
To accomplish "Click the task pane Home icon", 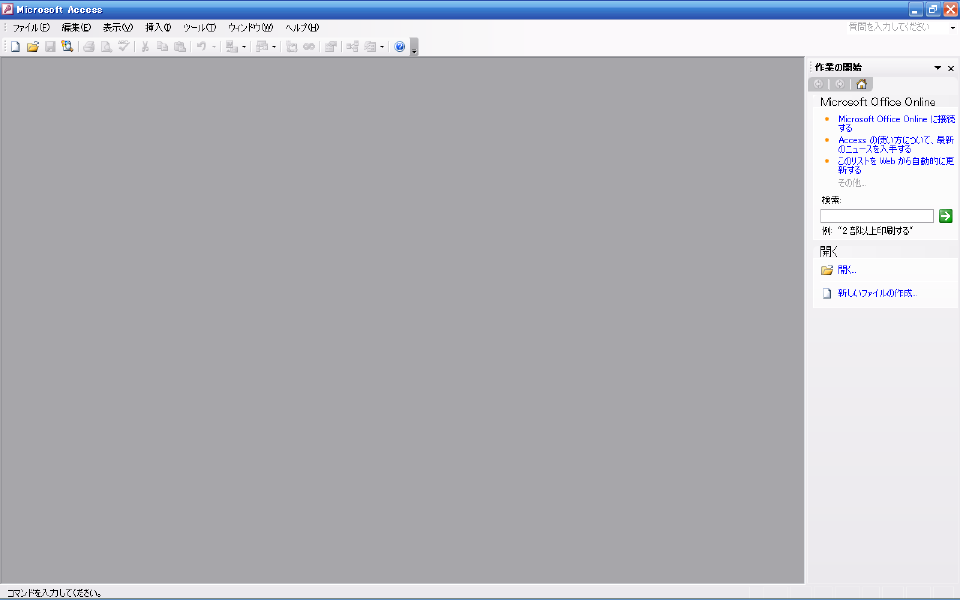I will (x=861, y=84).
